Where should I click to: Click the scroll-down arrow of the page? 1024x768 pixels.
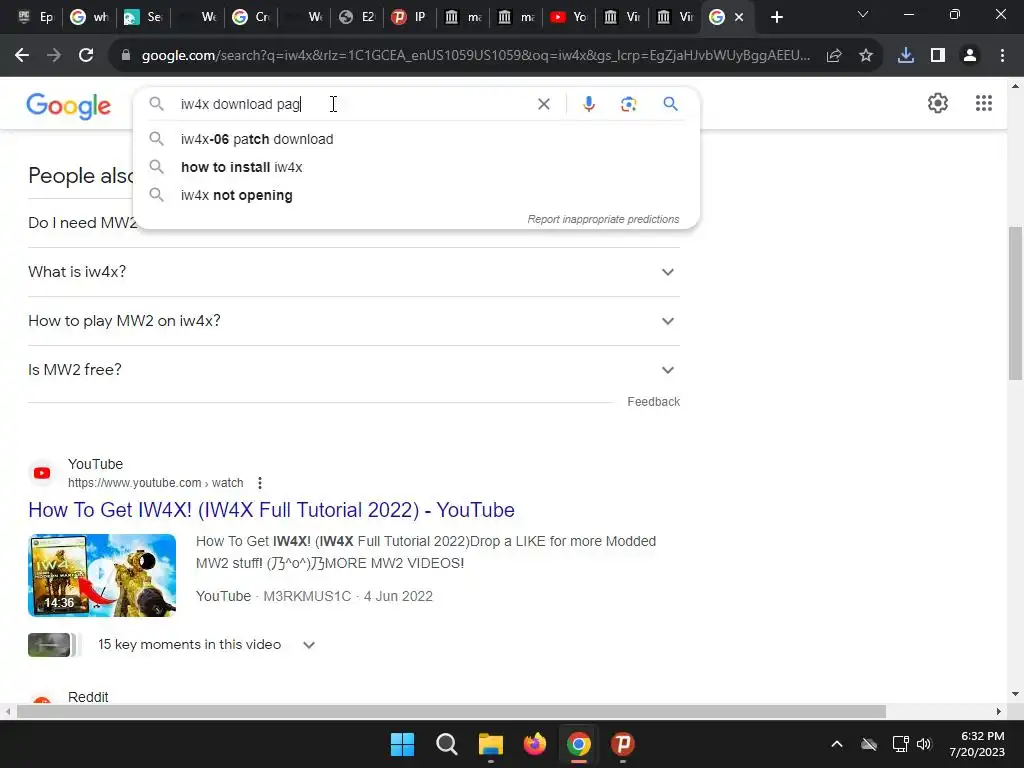click(1015, 694)
